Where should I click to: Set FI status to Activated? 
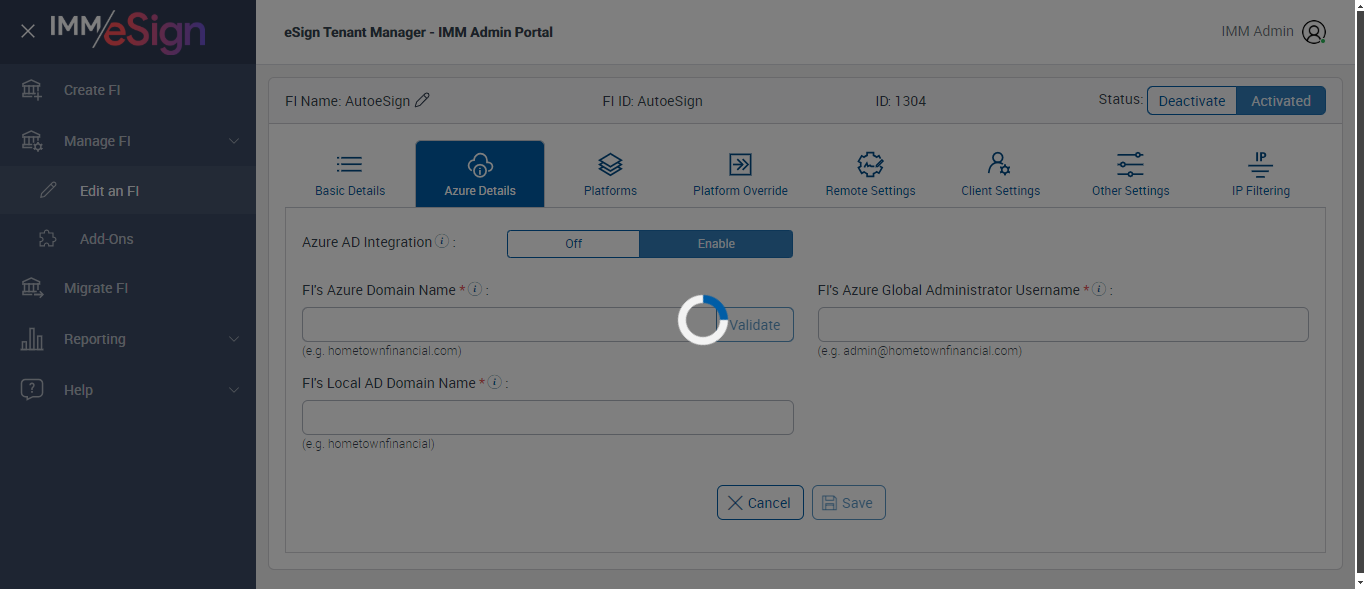click(1281, 101)
